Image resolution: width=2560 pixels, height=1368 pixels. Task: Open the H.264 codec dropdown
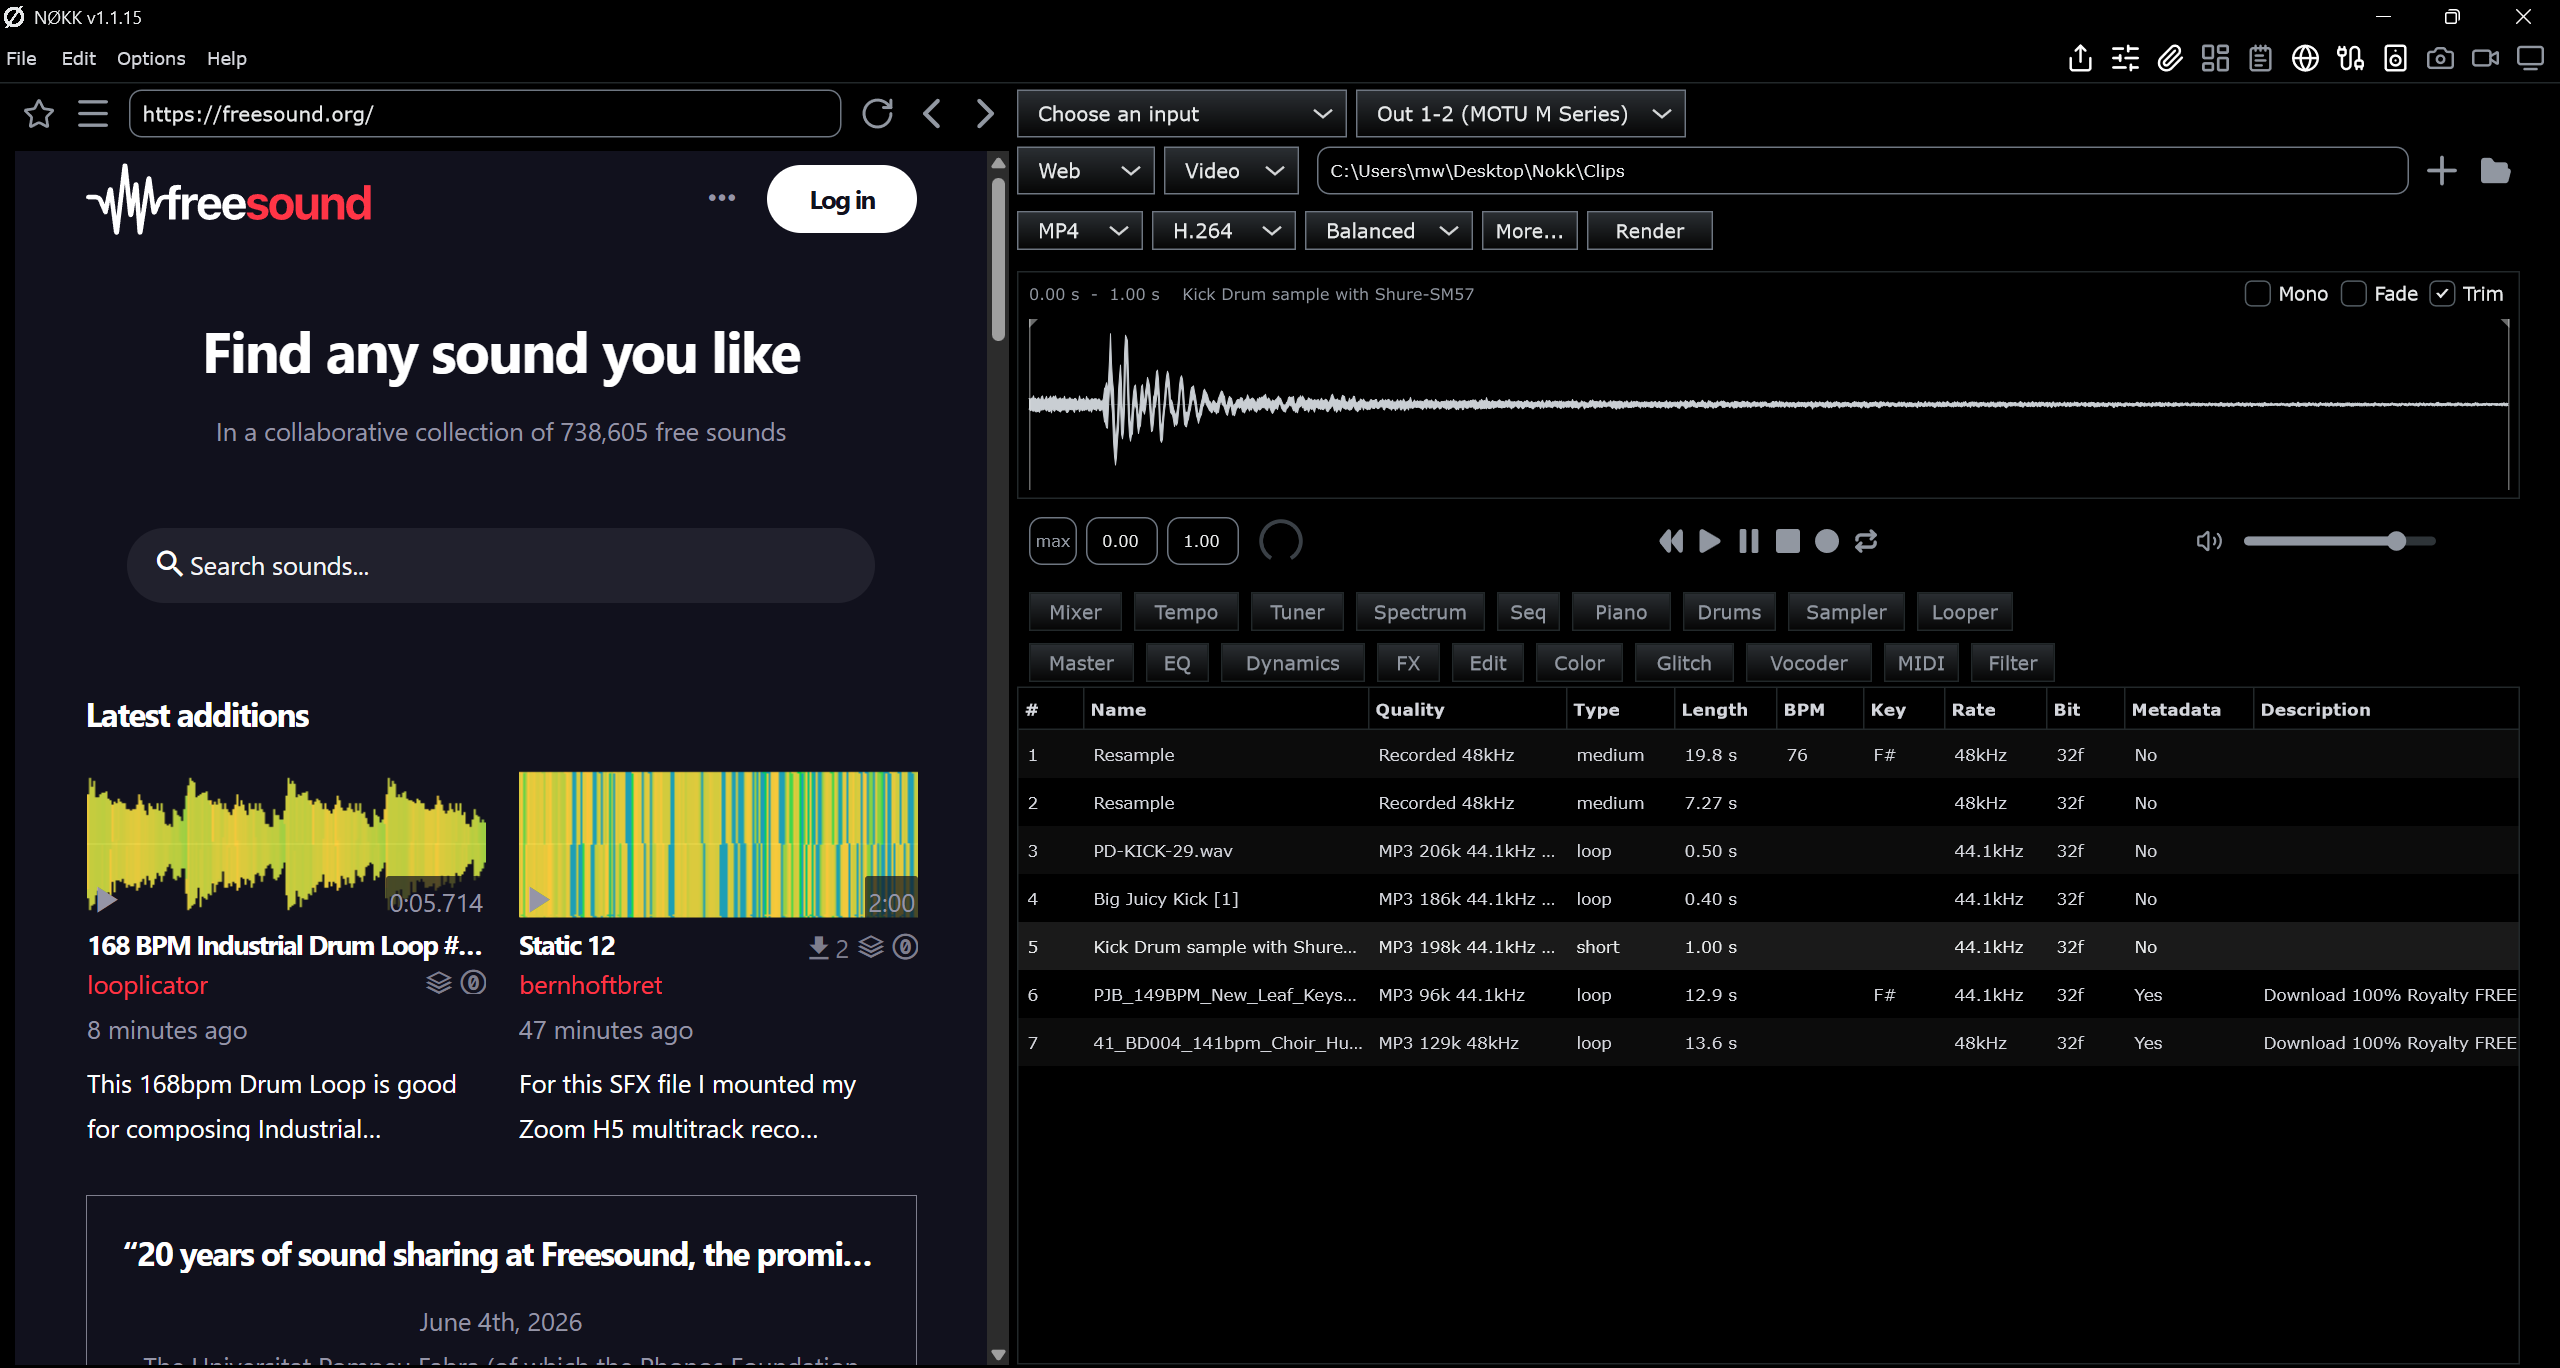(x=1223, y=231)
